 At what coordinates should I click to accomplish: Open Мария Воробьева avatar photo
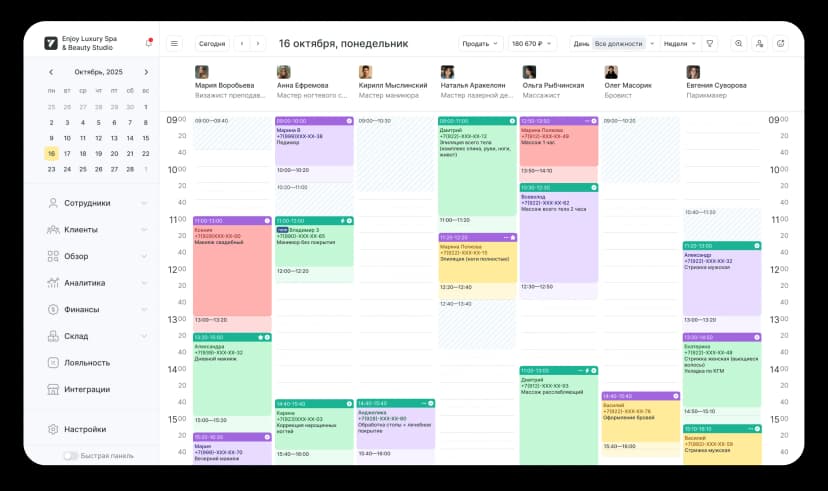click(202, 72)
